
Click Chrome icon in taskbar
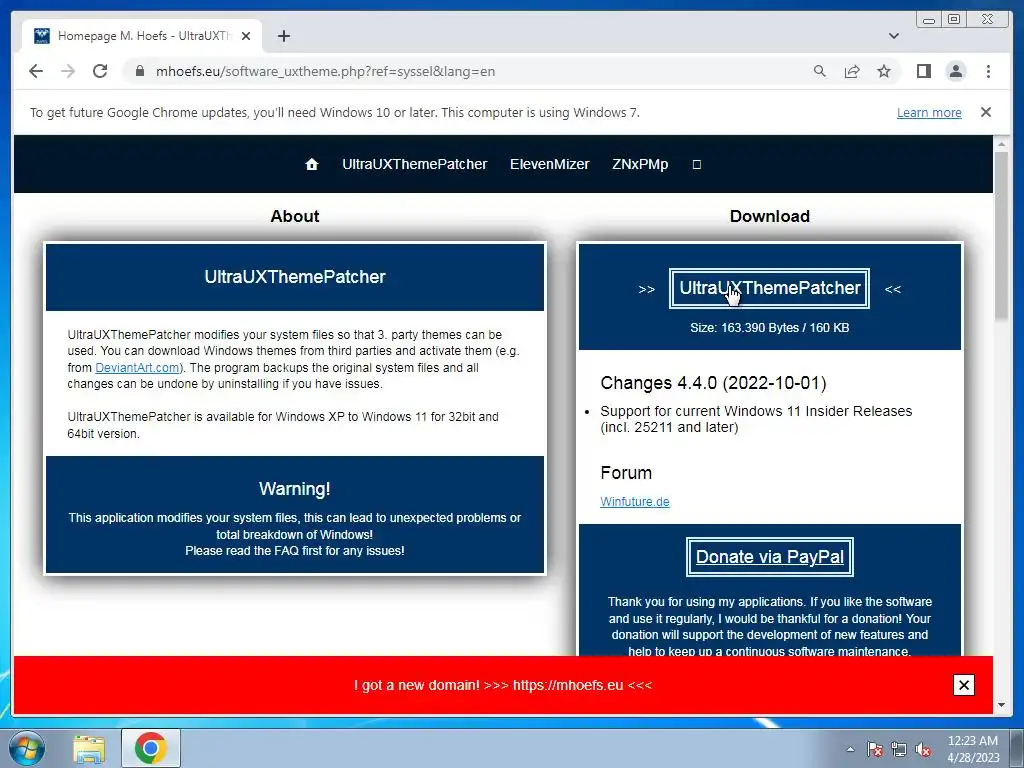tap(151, 748)
